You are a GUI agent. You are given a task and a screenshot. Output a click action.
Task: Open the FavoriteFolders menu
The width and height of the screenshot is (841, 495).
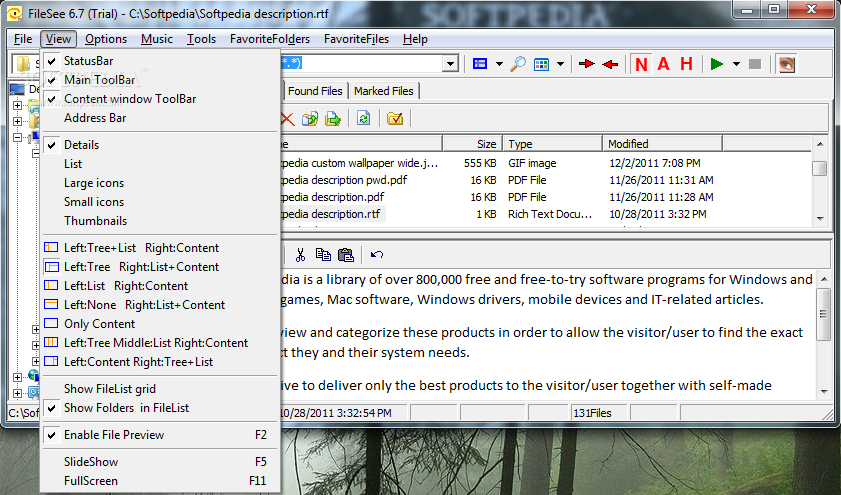coord(270,39)
